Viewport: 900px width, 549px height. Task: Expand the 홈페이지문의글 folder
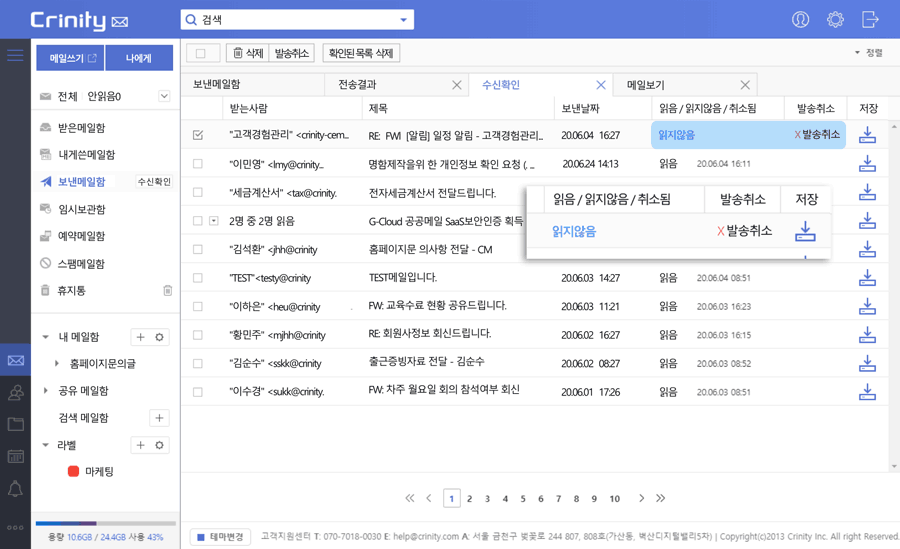[x=56, y=364]
